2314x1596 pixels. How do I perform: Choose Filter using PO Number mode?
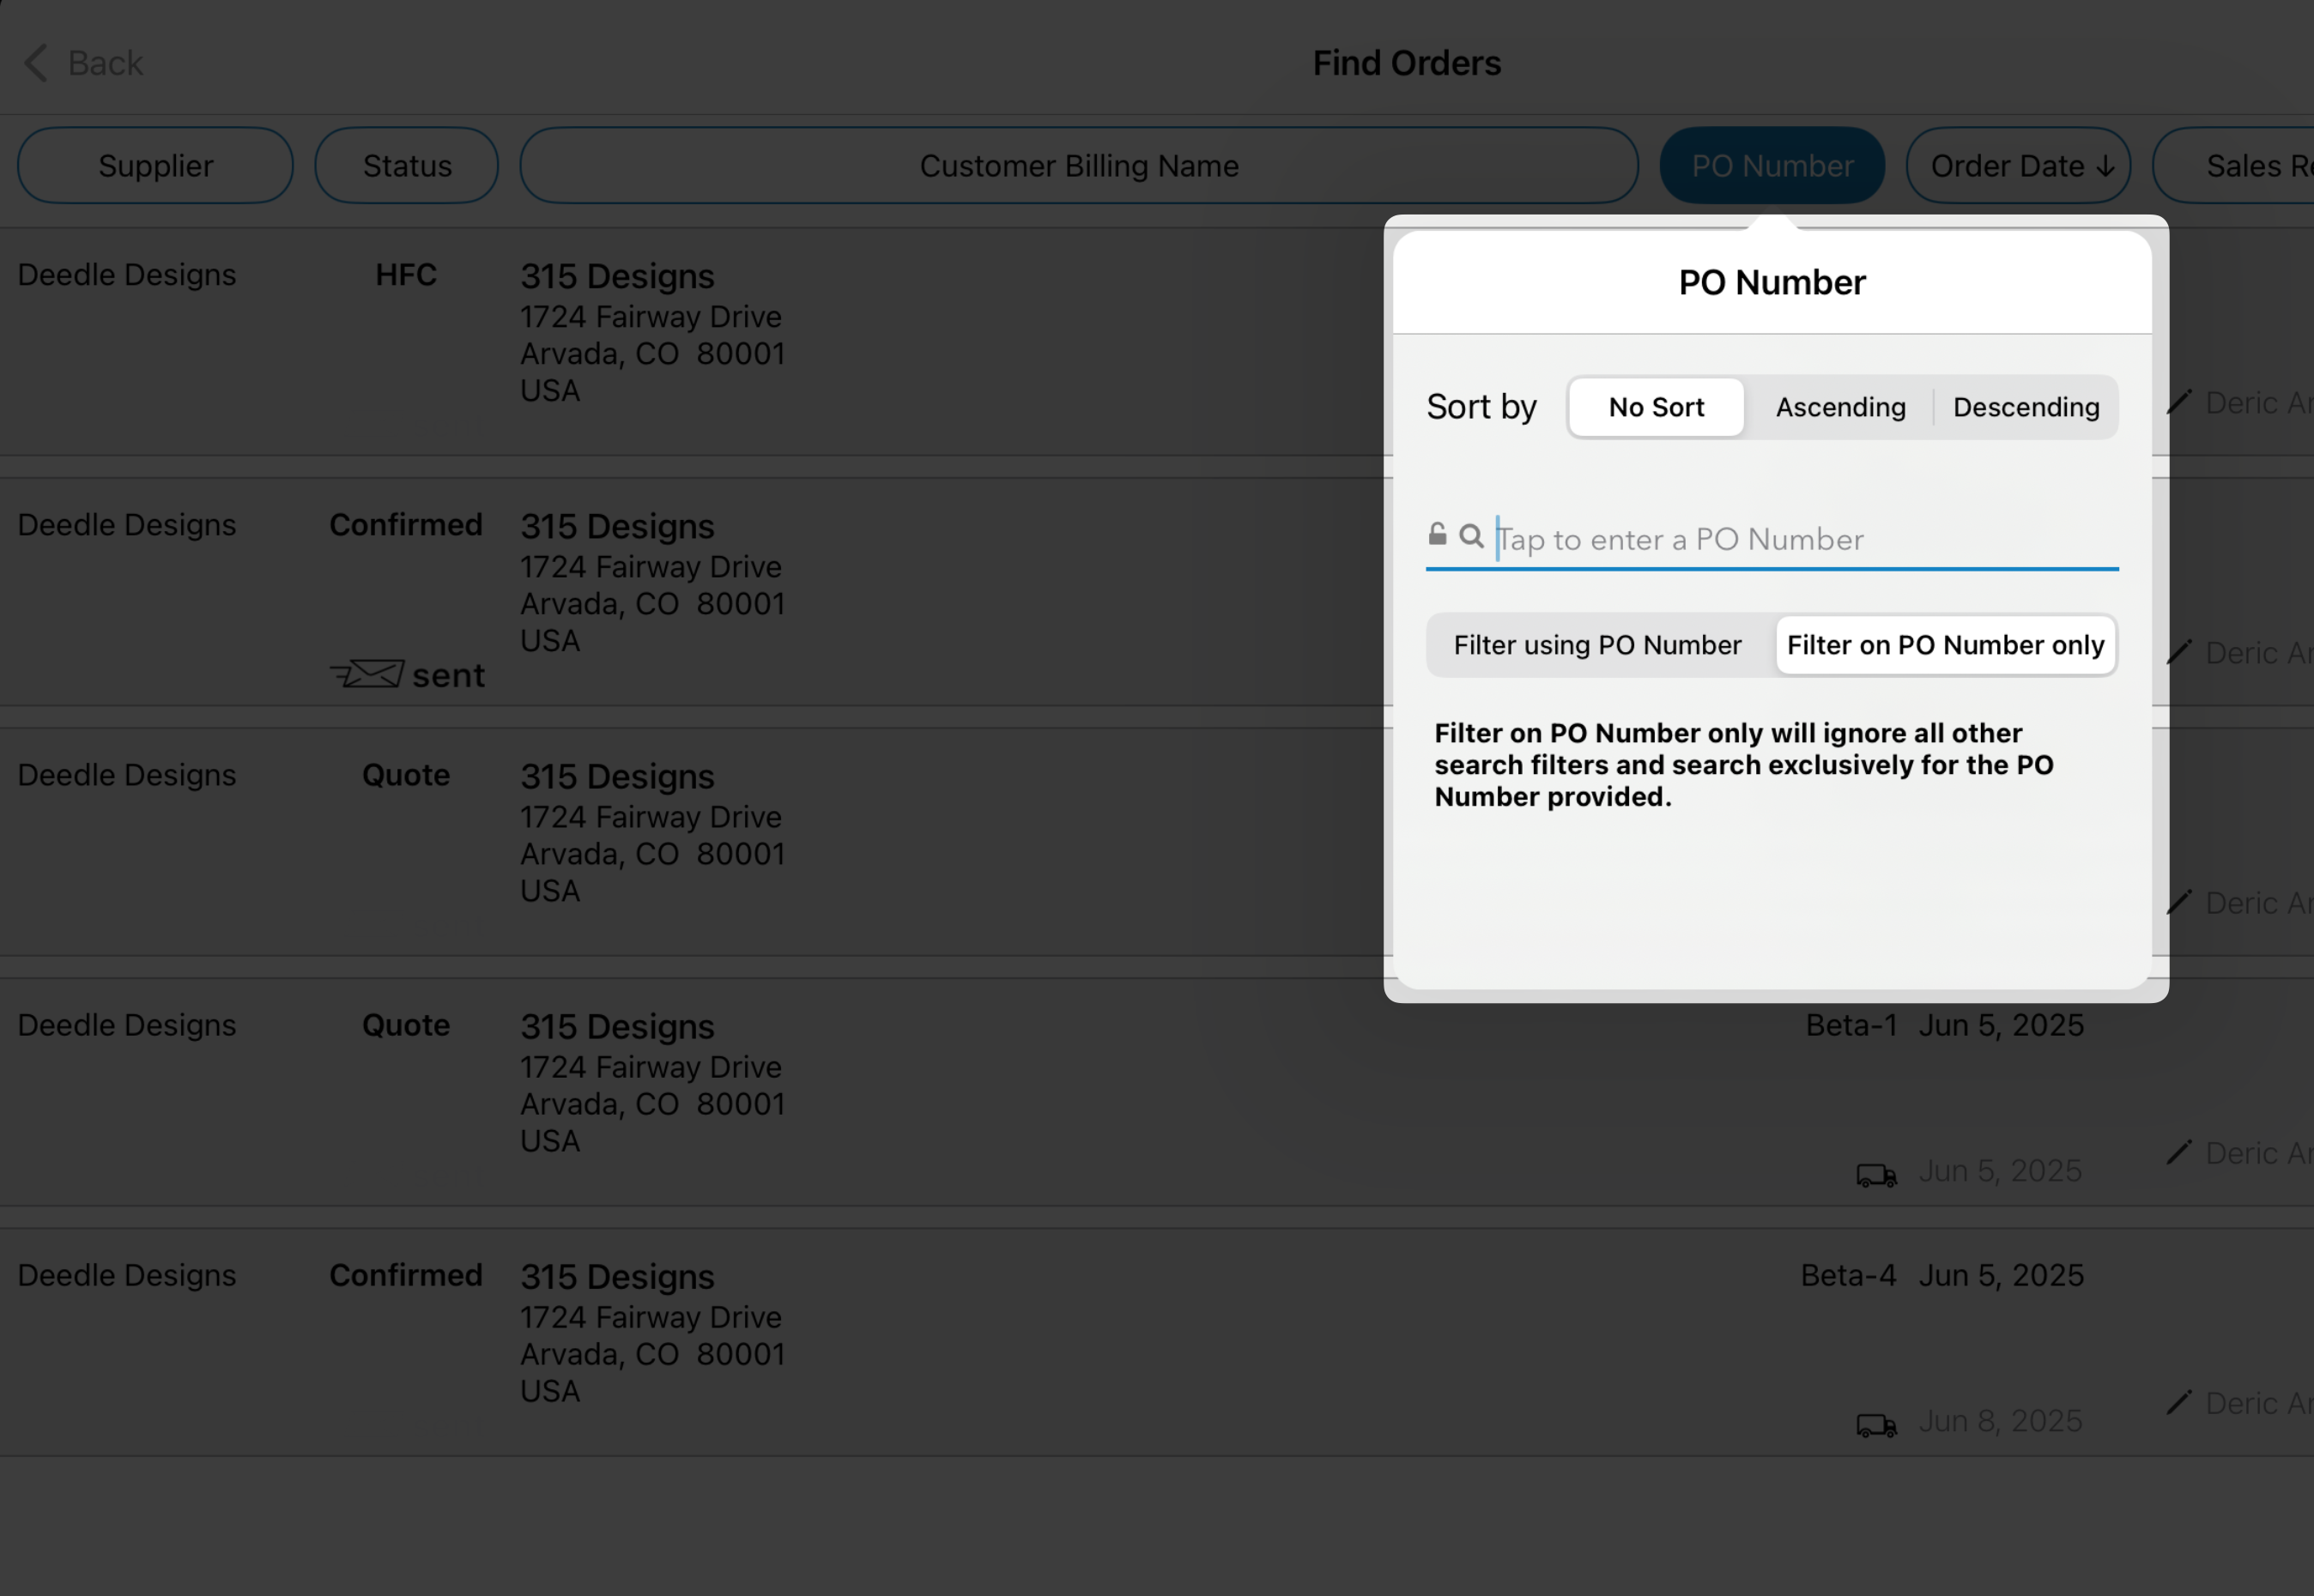[1598, 645]
